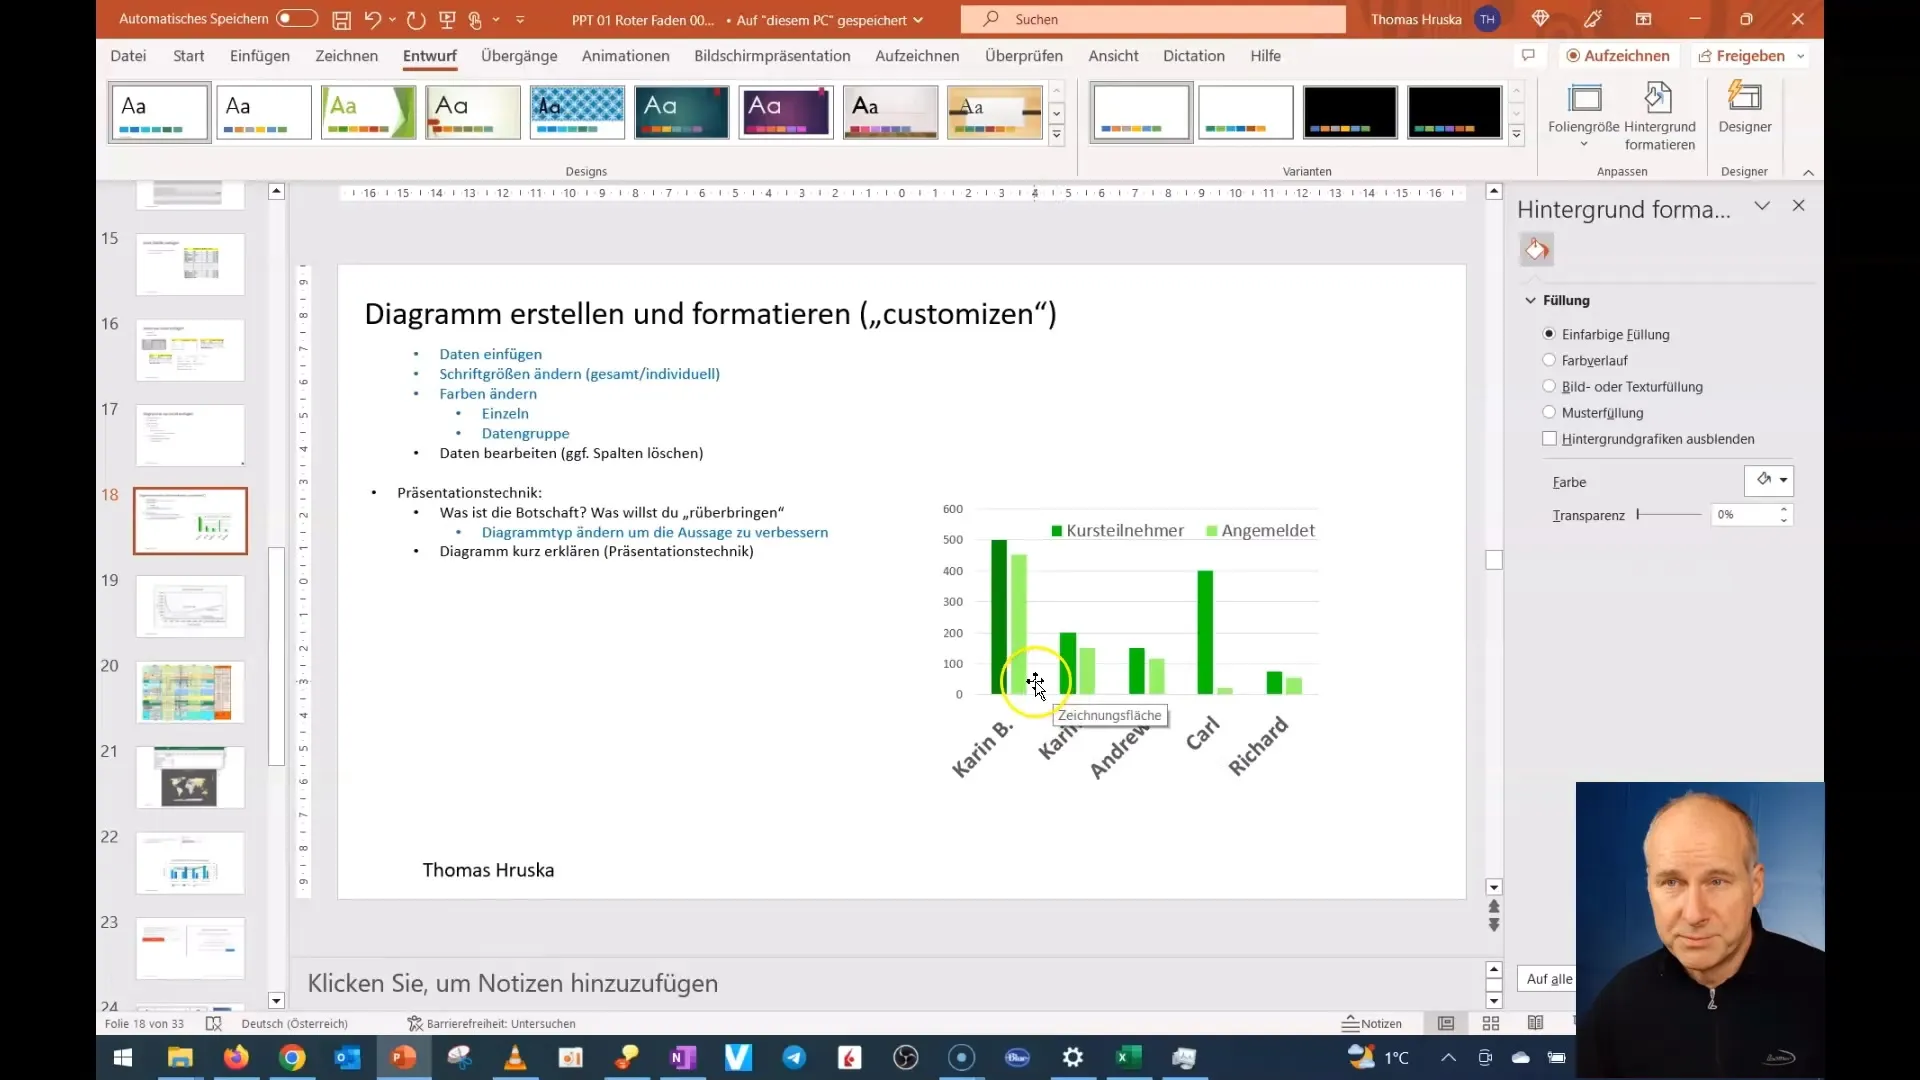This screenshot has height=1080, width=1920.
Task: Open the Transparenz value dropdown stepper
Action: (1784, 514)
